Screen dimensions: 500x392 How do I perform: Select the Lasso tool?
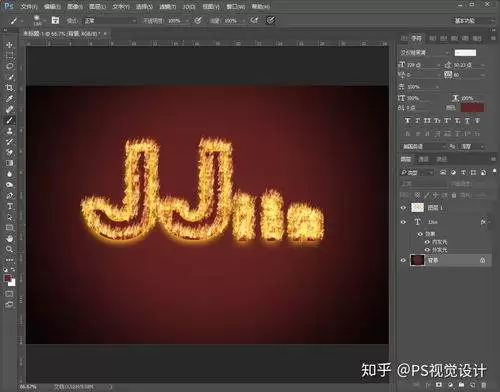coord(9,66)
